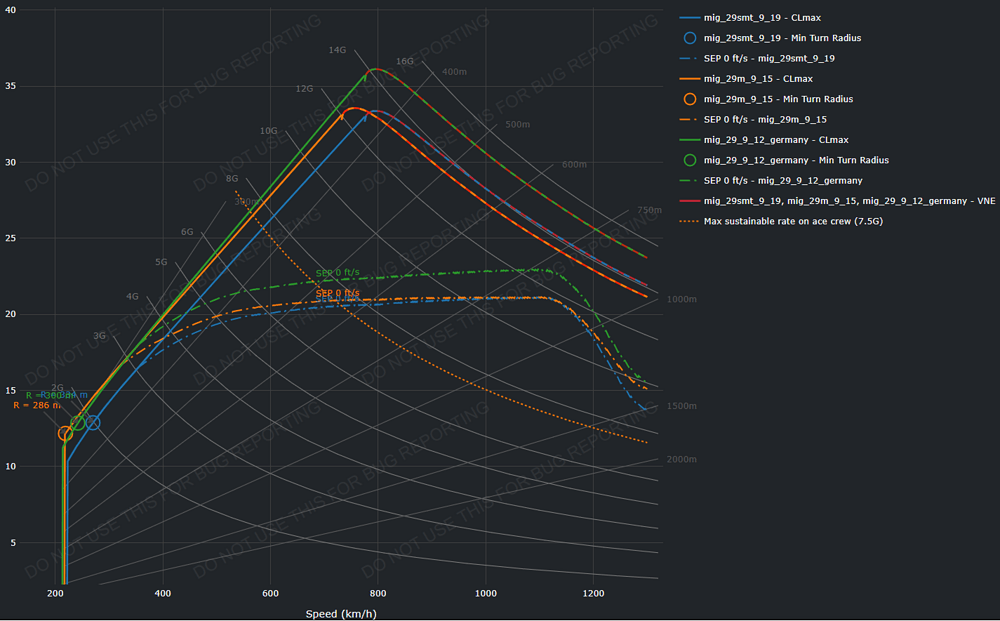
Task: Click the 1000m turn radius label
Action: pyautogui.click(x=681, y=300)
